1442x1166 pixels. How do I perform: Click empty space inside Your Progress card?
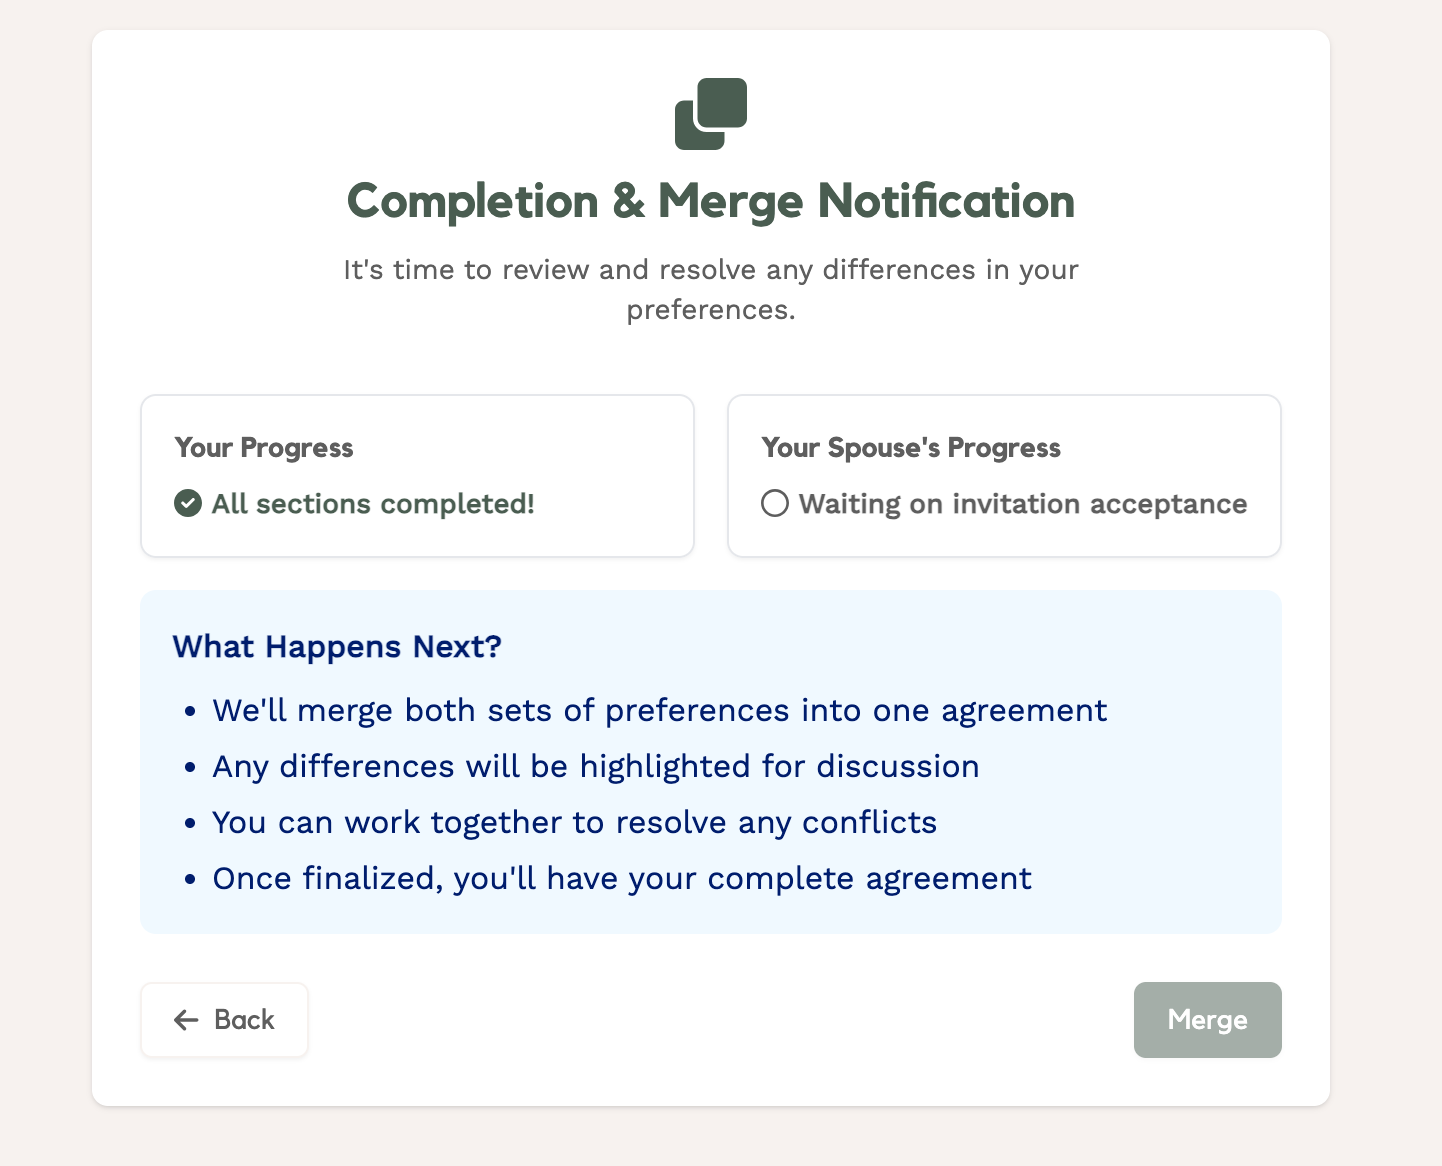click(600, 450)
